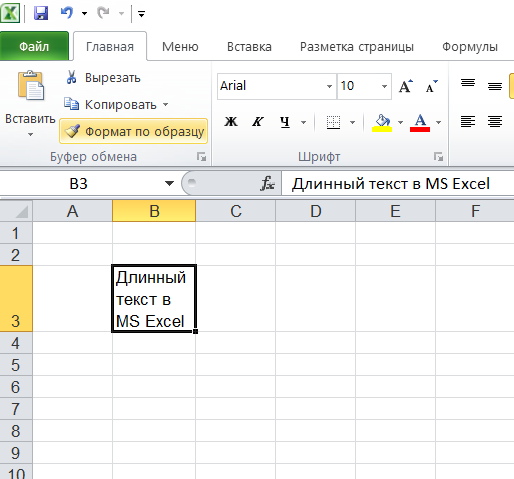This screenshot has height=479, width=514.
Task: Expand the Name Box dropdown next to B3
Action: 169,183
